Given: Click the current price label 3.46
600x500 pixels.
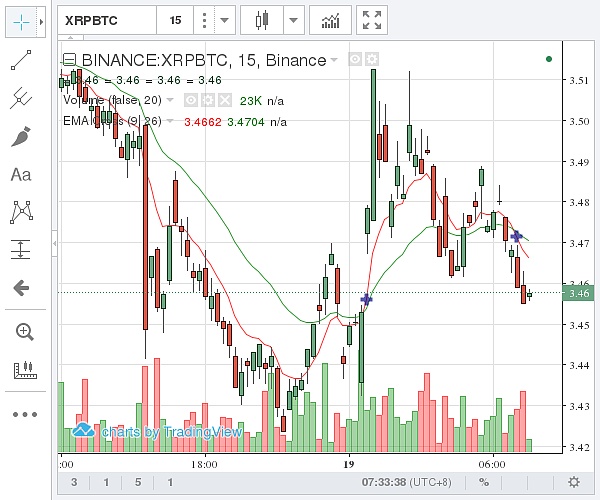Looking at the screenshot, I should (x=580, y=293).
